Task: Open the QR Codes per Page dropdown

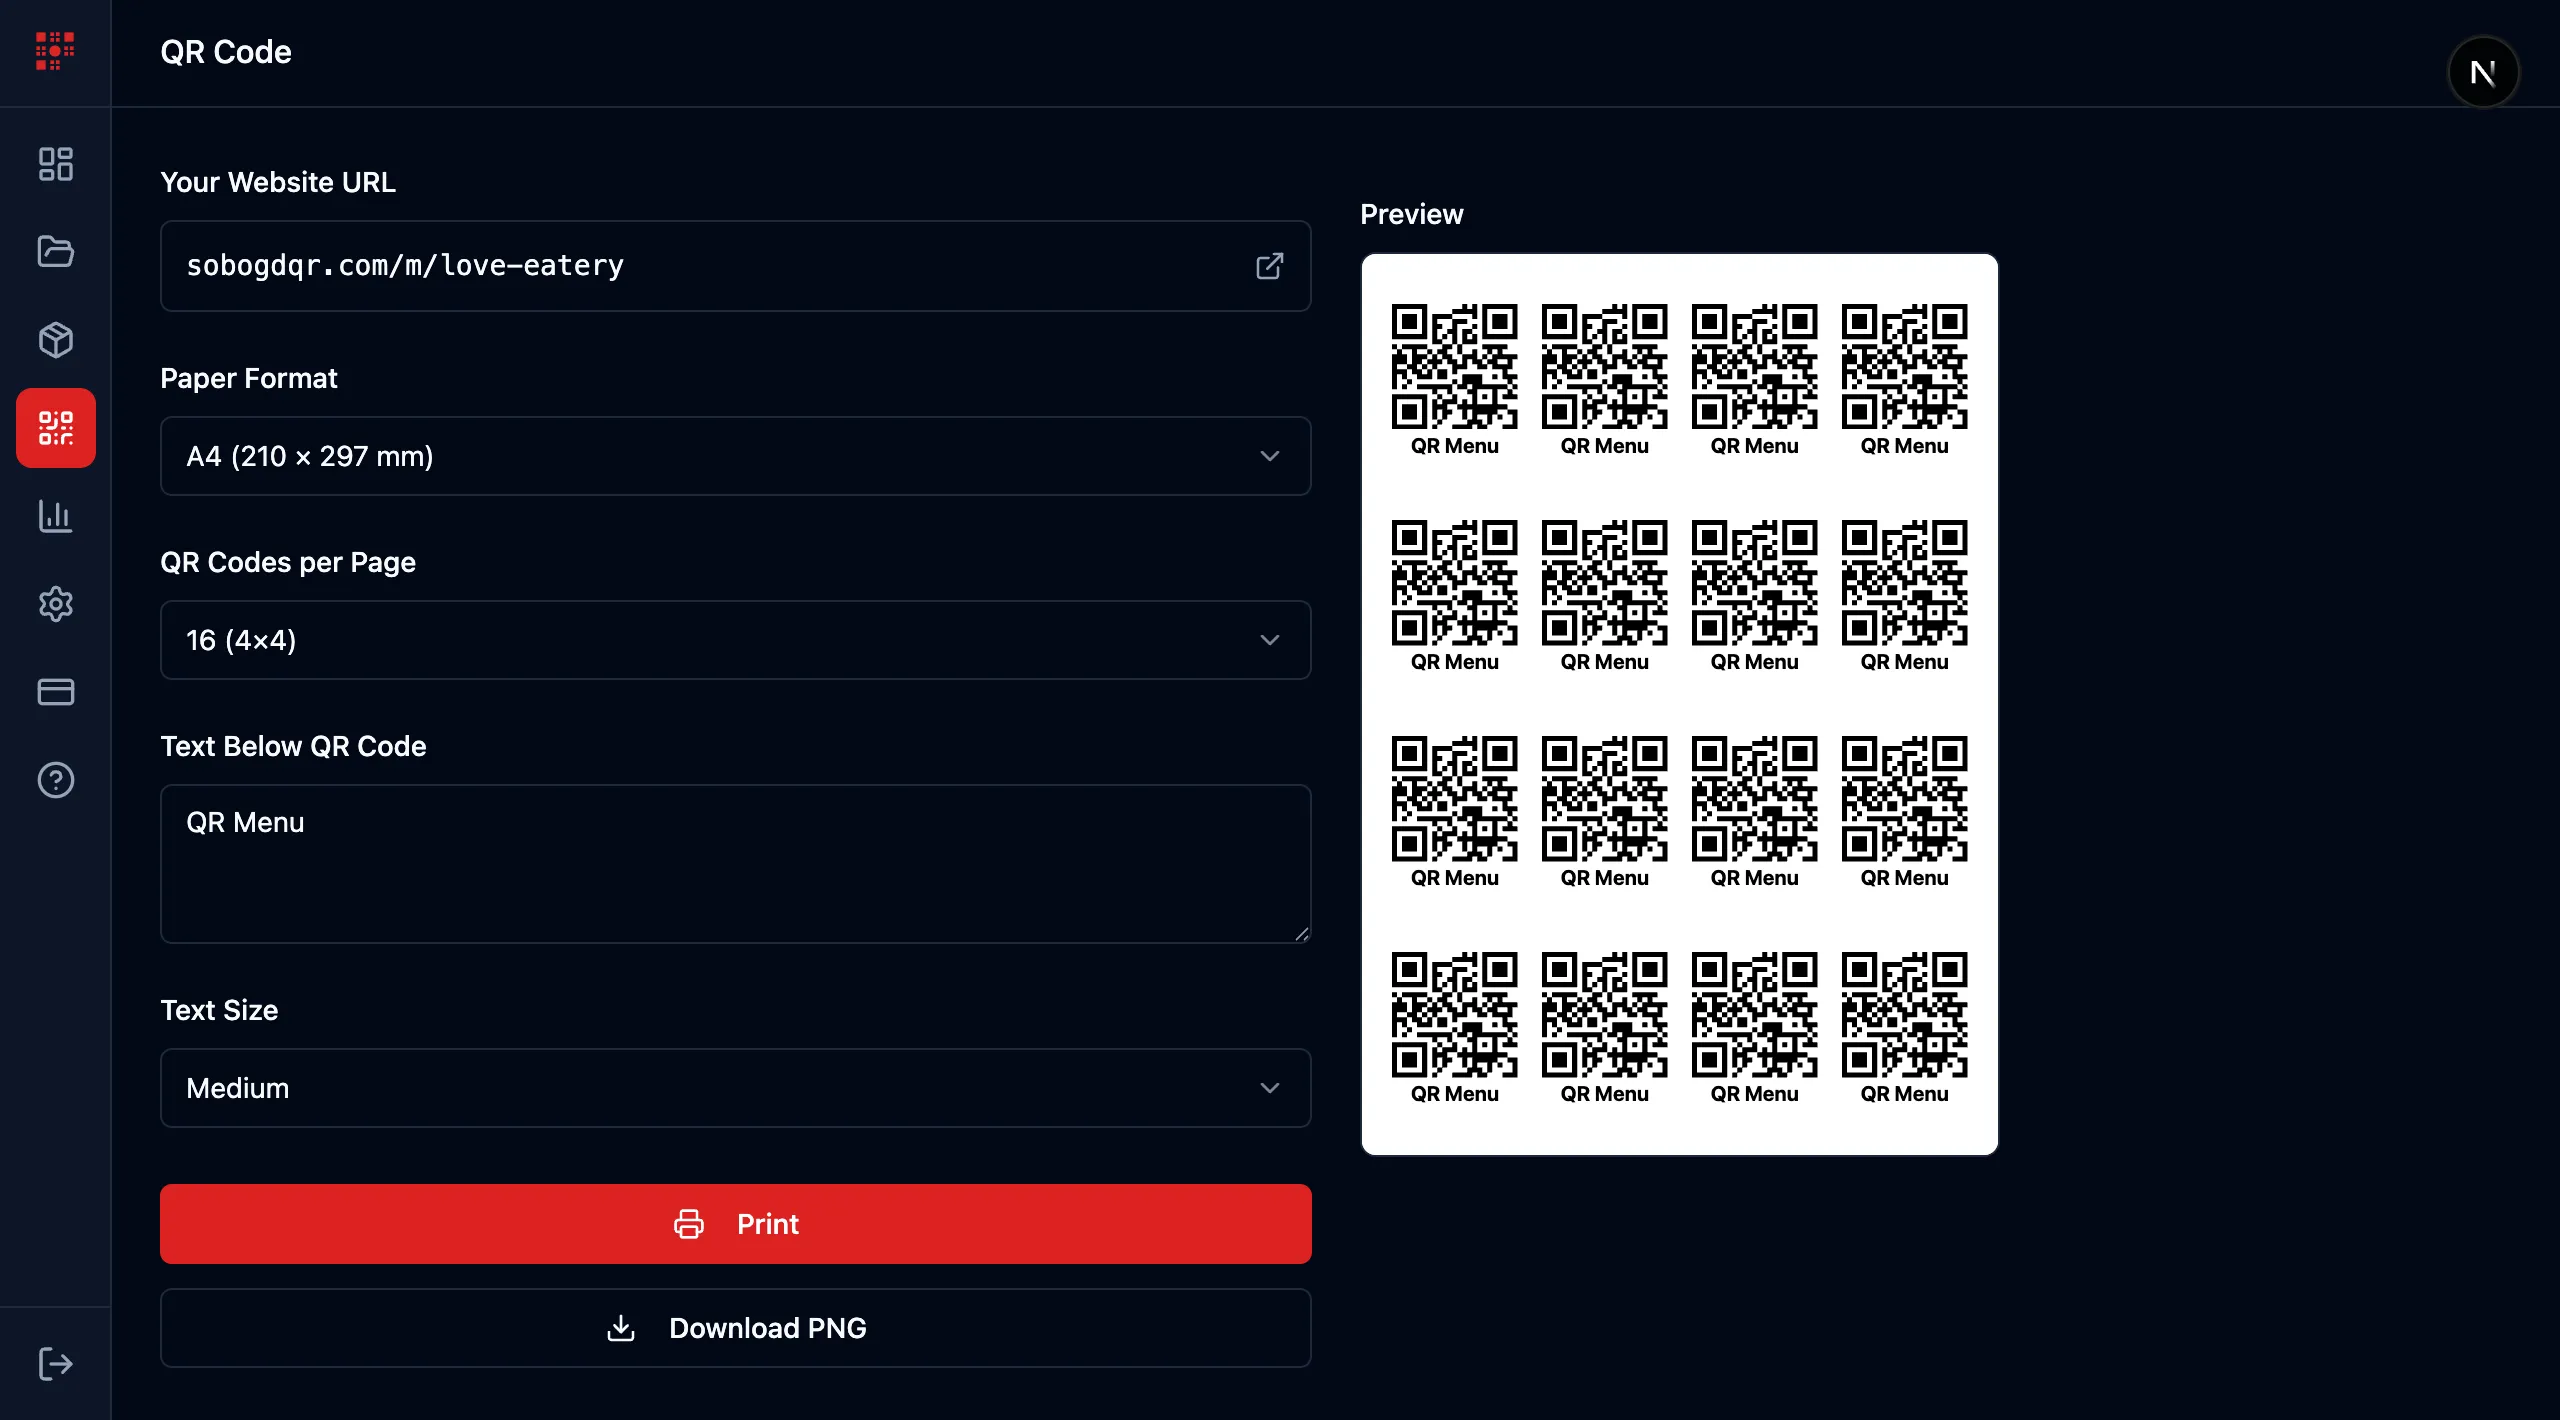Action: (x=735, y=640)
